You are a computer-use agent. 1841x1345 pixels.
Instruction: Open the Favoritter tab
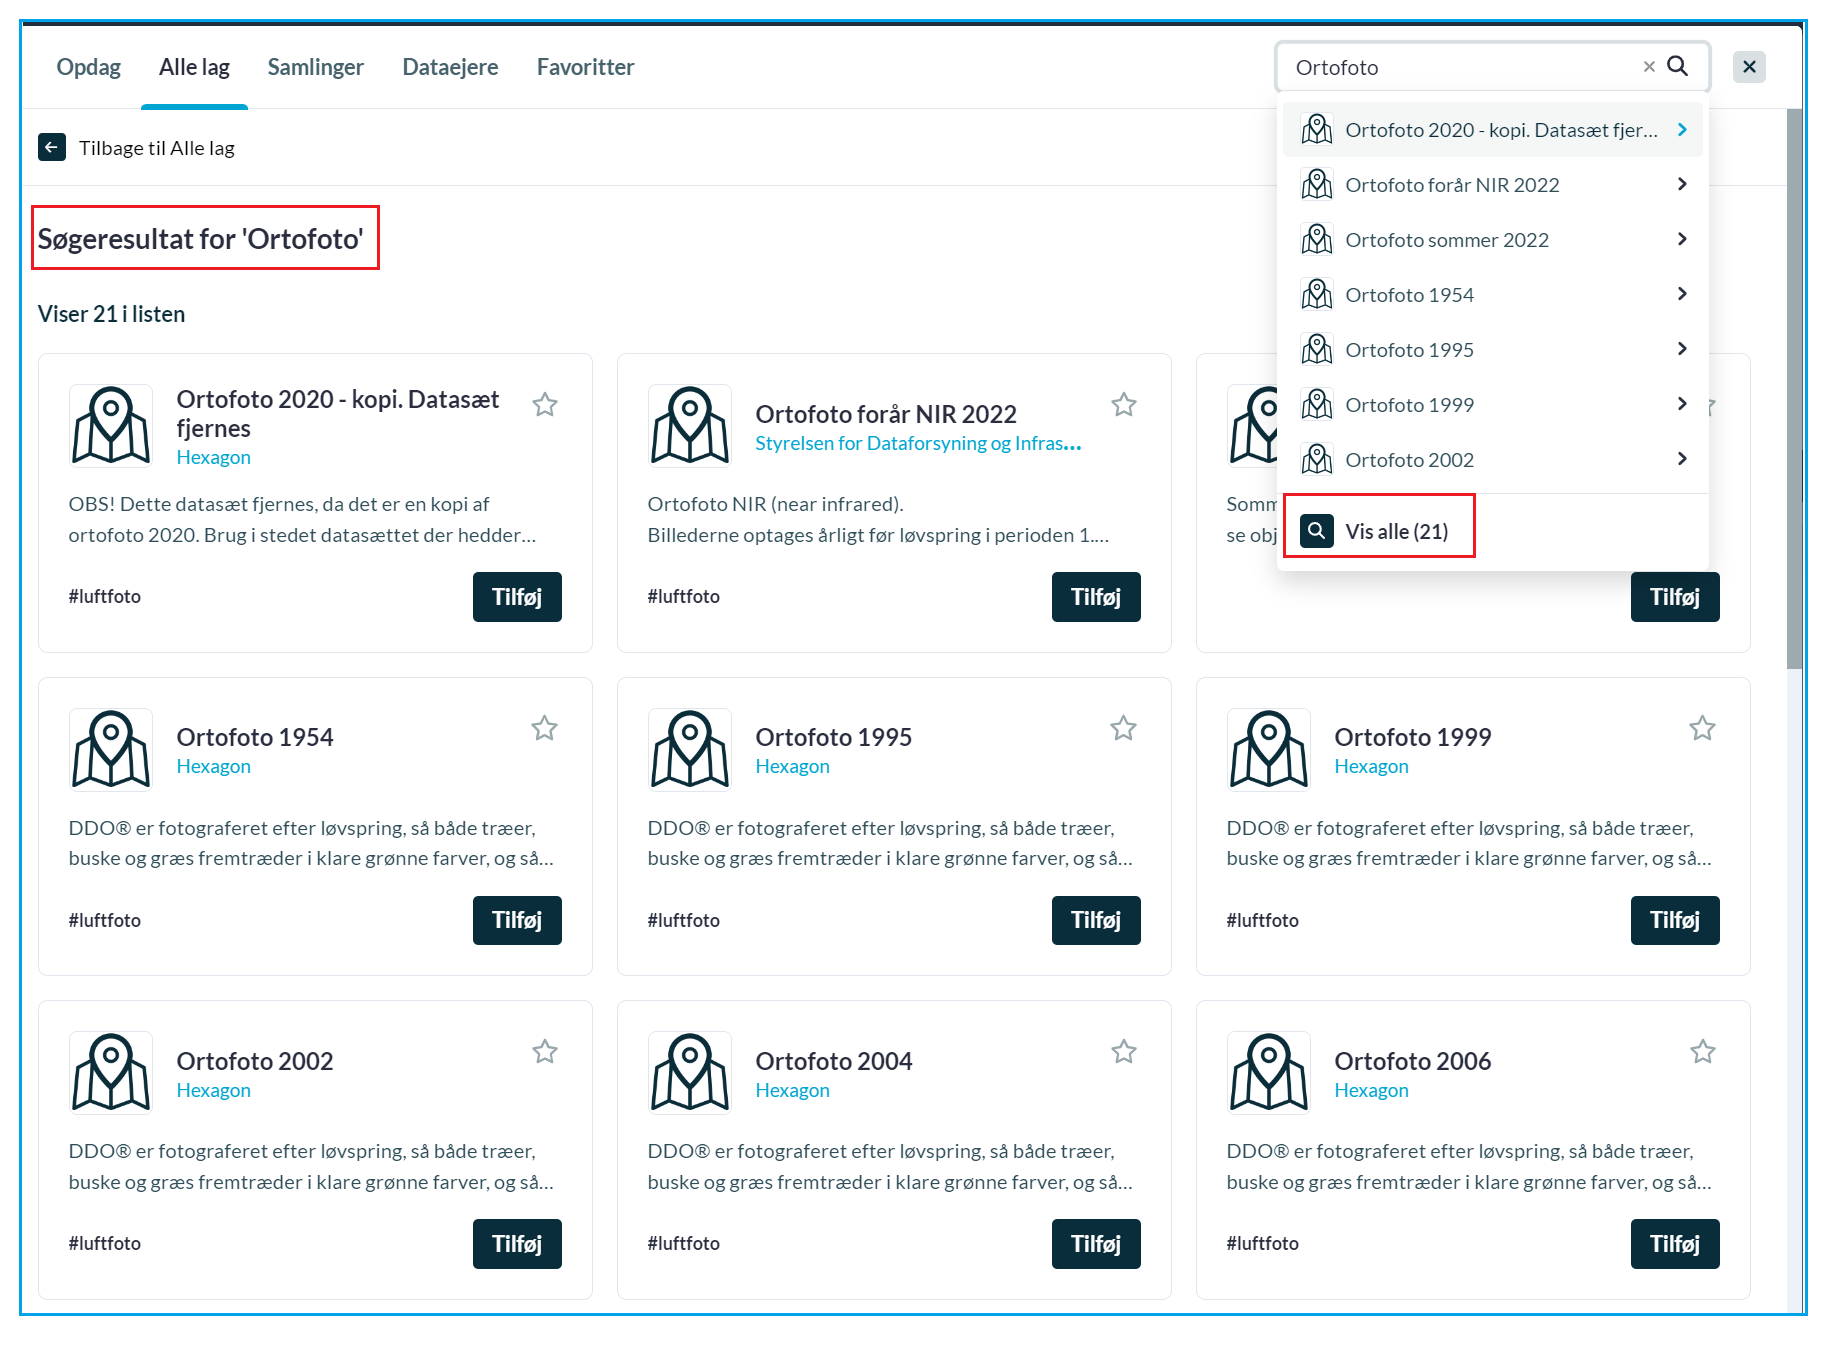pos(585,67)
